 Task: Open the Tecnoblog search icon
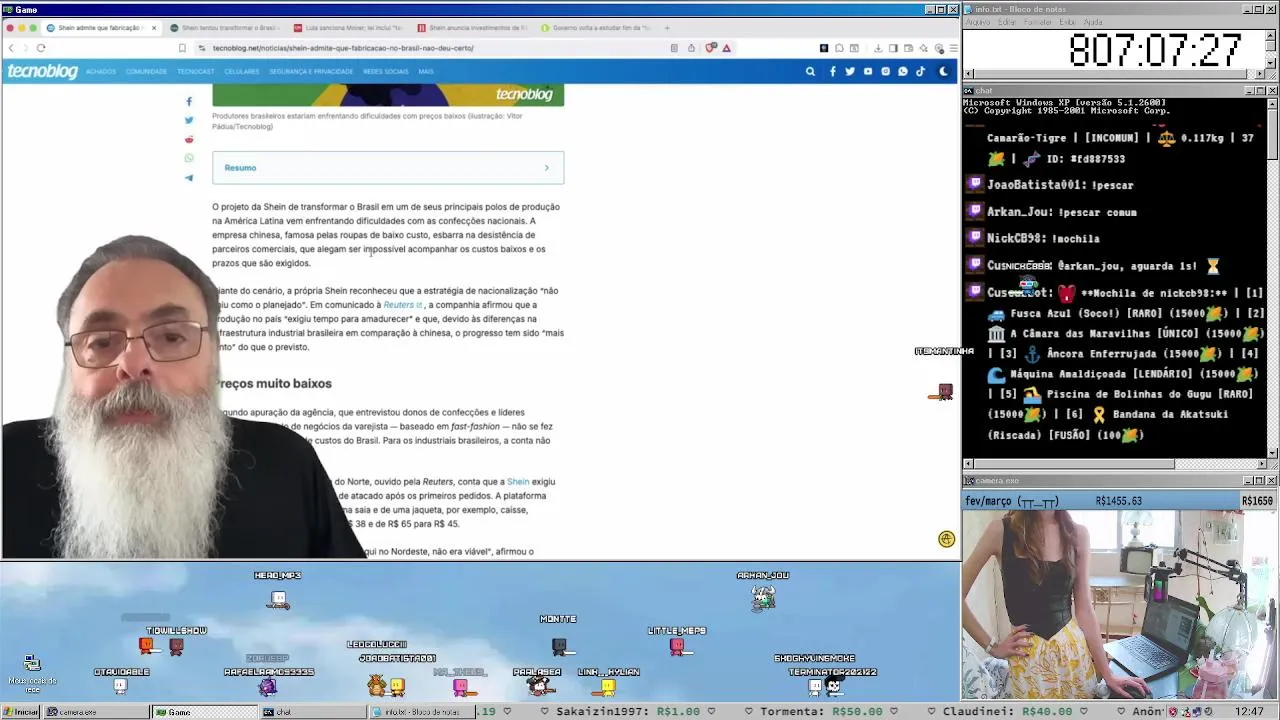click(x=810, y=71)
